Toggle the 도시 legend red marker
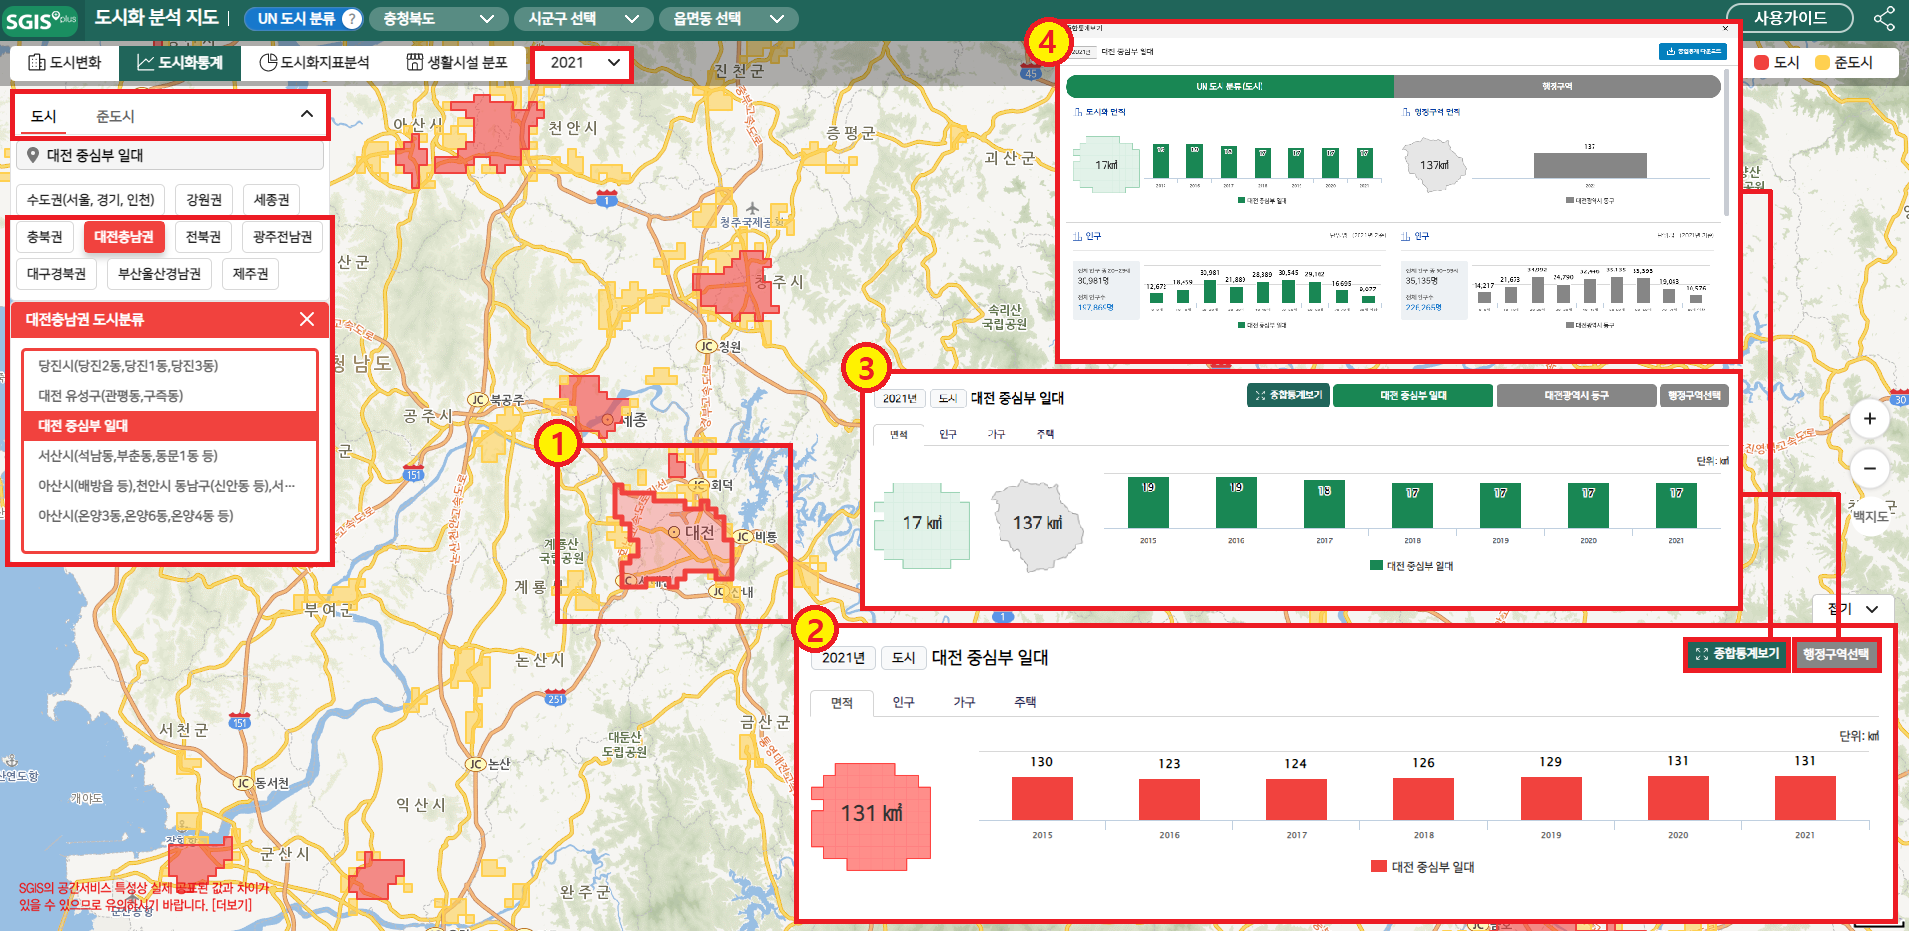This screenshot has width=1909, height=931. (1762, 62)
